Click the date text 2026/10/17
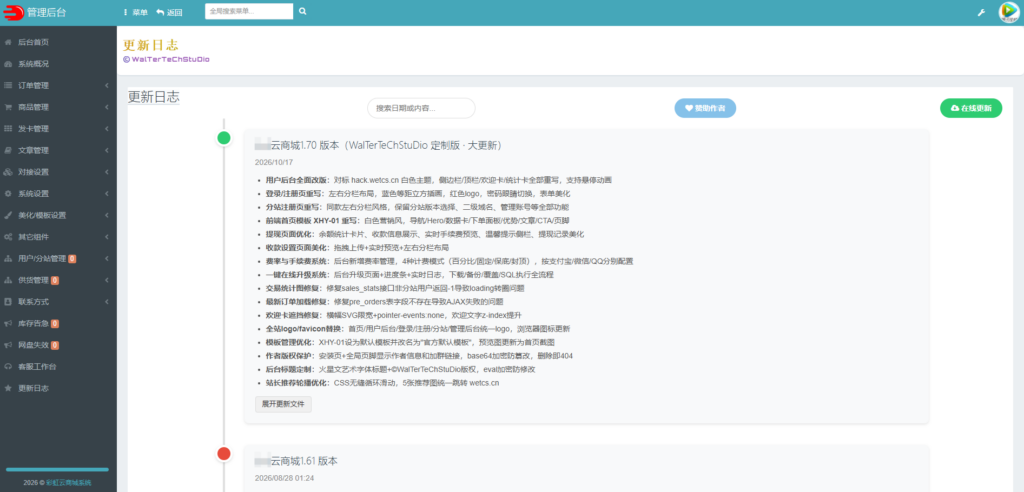The width and height of the screenshot is (1024, 492). pyautogui.click(x=274, y=162)
